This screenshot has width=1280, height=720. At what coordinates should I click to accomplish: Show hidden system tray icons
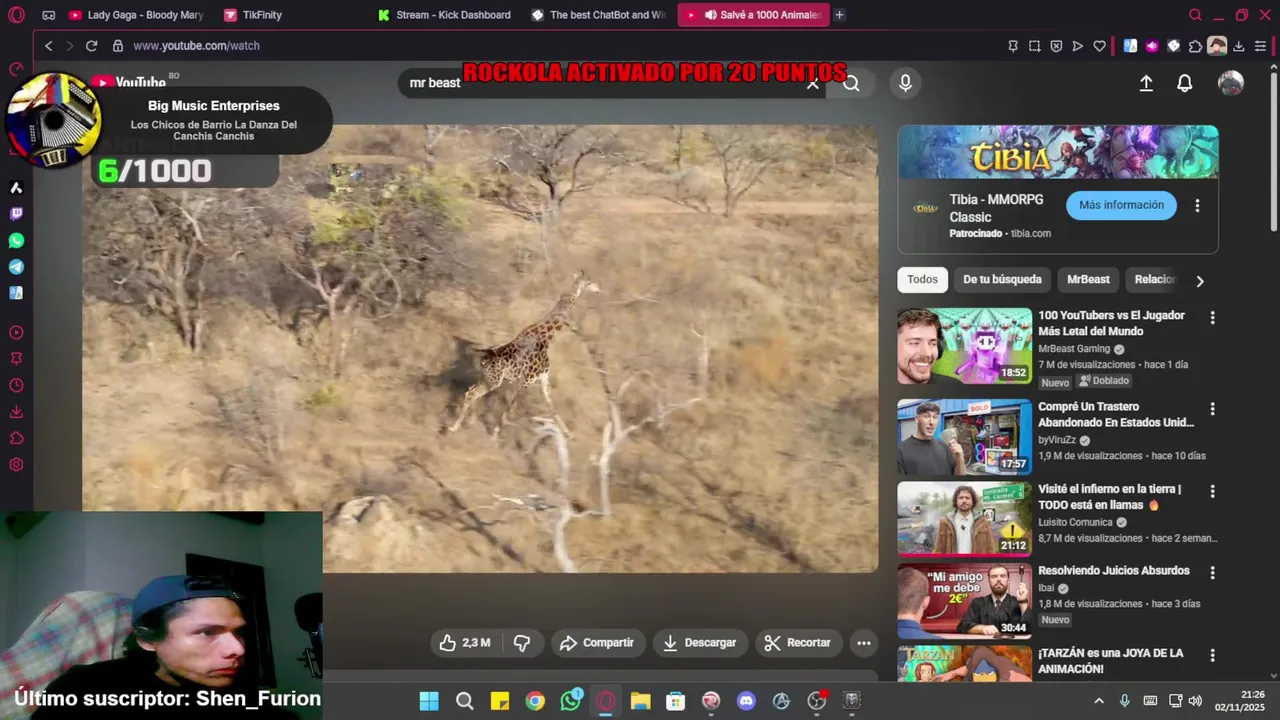tap(1099, 701)
